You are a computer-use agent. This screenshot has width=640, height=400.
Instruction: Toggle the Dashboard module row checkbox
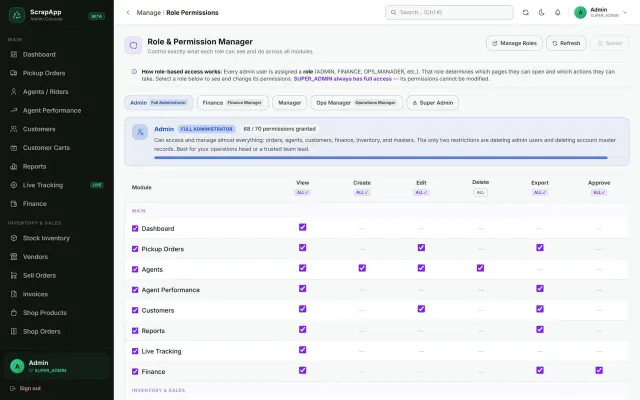(x=135, y=229)
